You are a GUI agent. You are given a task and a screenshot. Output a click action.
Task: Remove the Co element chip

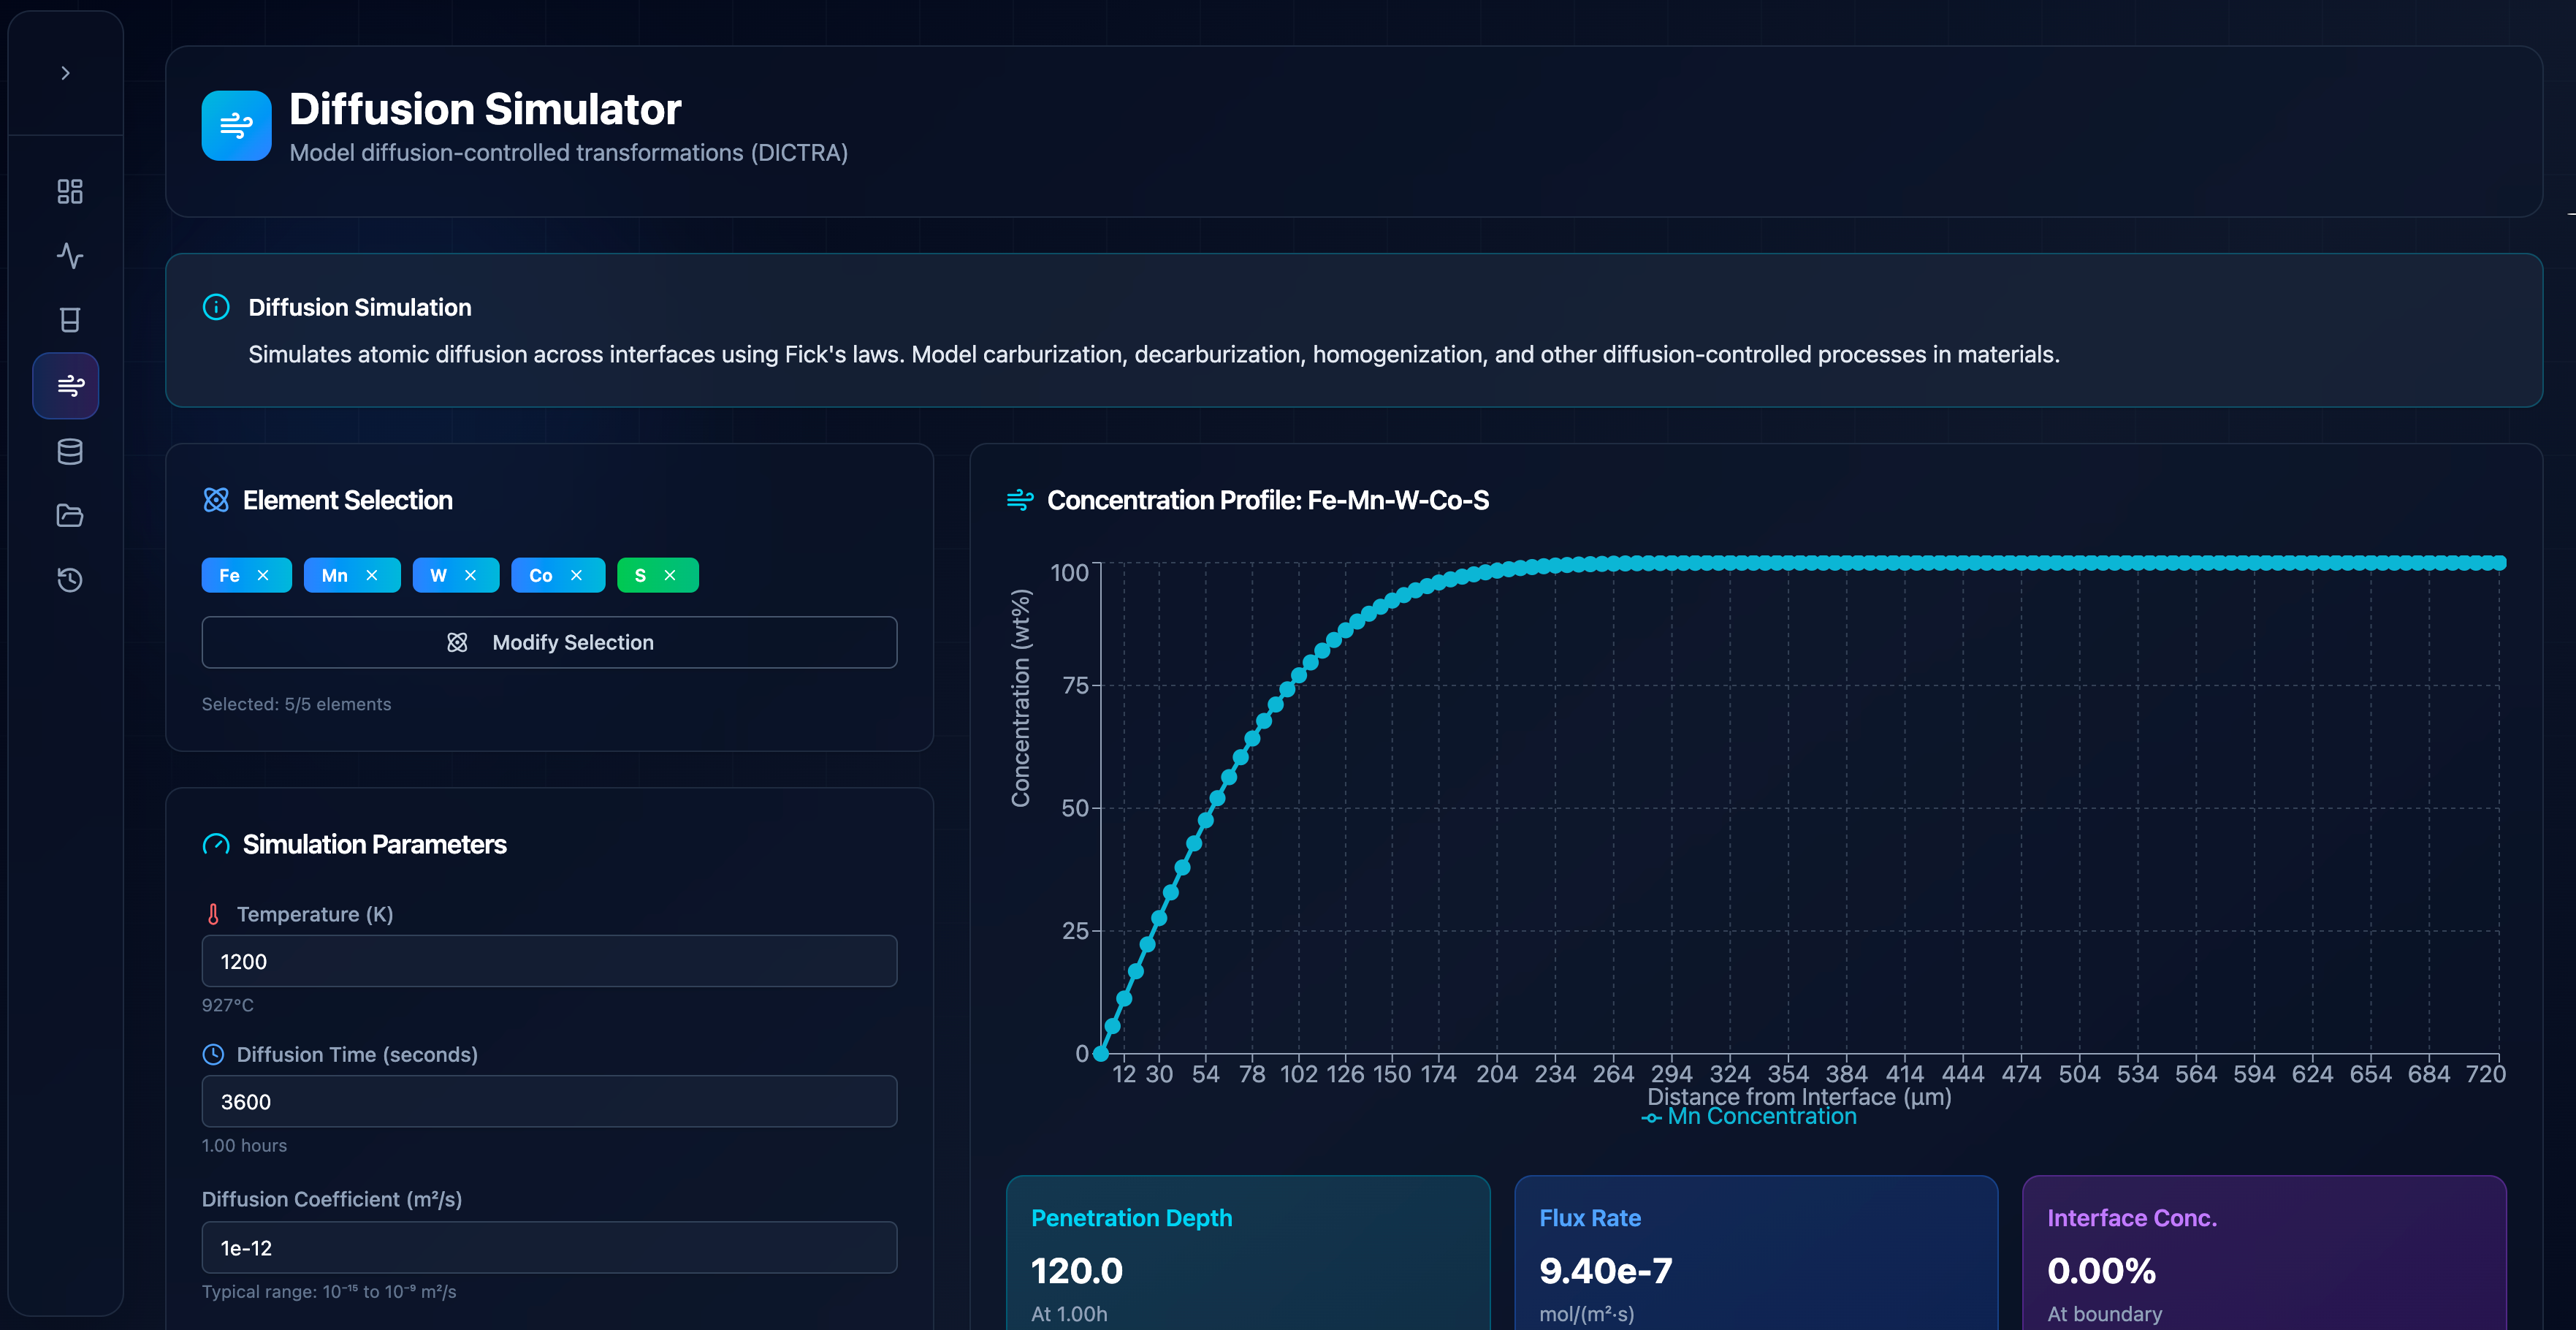click(576, 575)
